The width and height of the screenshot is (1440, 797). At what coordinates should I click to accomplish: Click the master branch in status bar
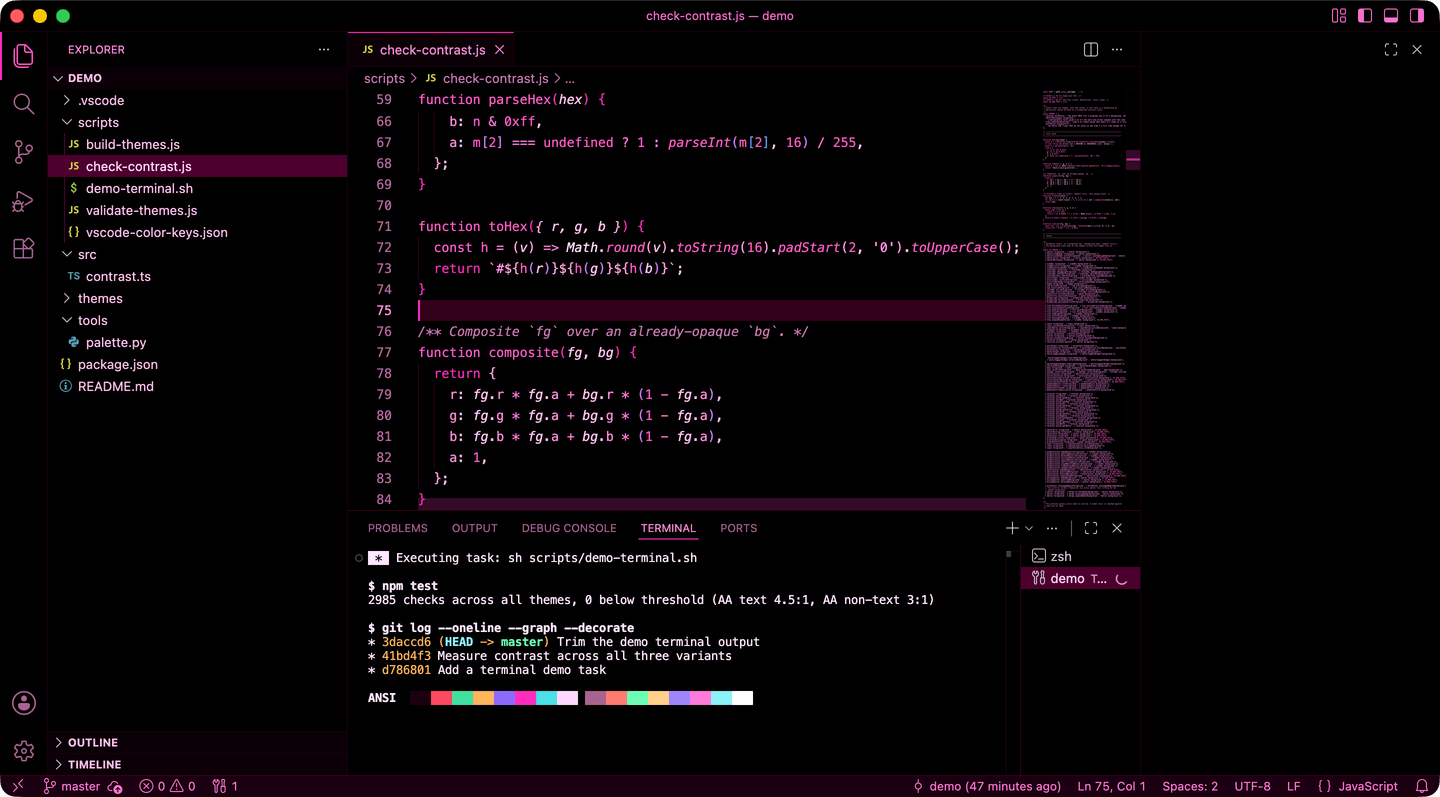pyautogui.click(x=71, y=786)
